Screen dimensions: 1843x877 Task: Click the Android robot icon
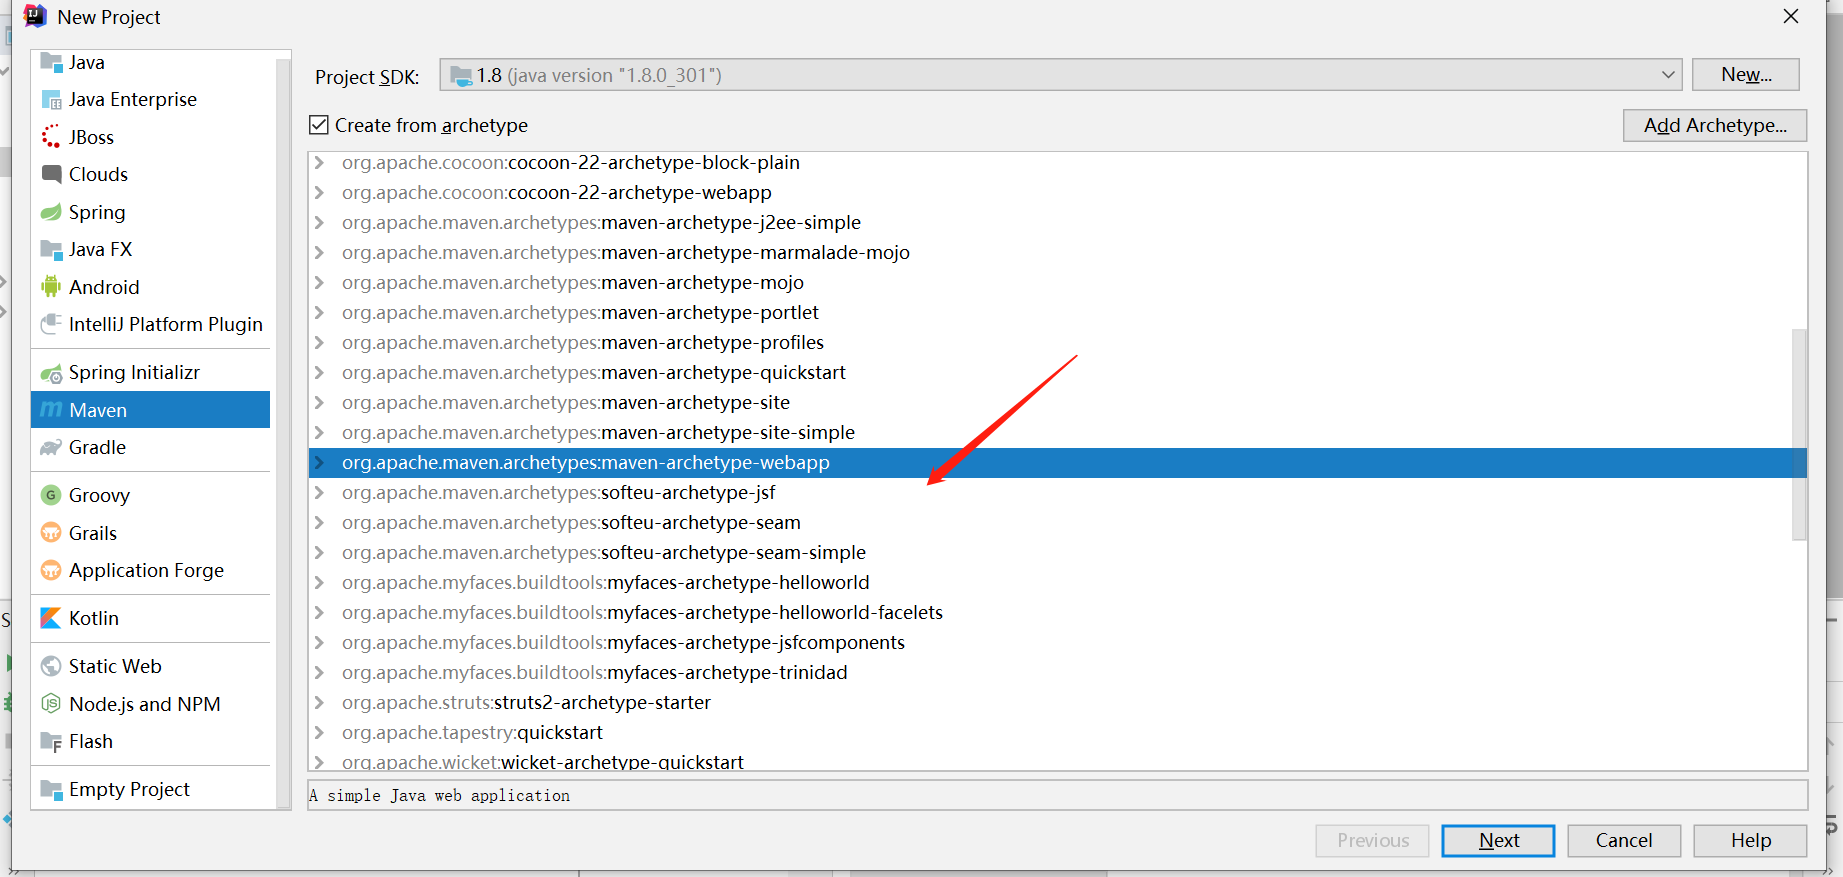pos(51,287)
